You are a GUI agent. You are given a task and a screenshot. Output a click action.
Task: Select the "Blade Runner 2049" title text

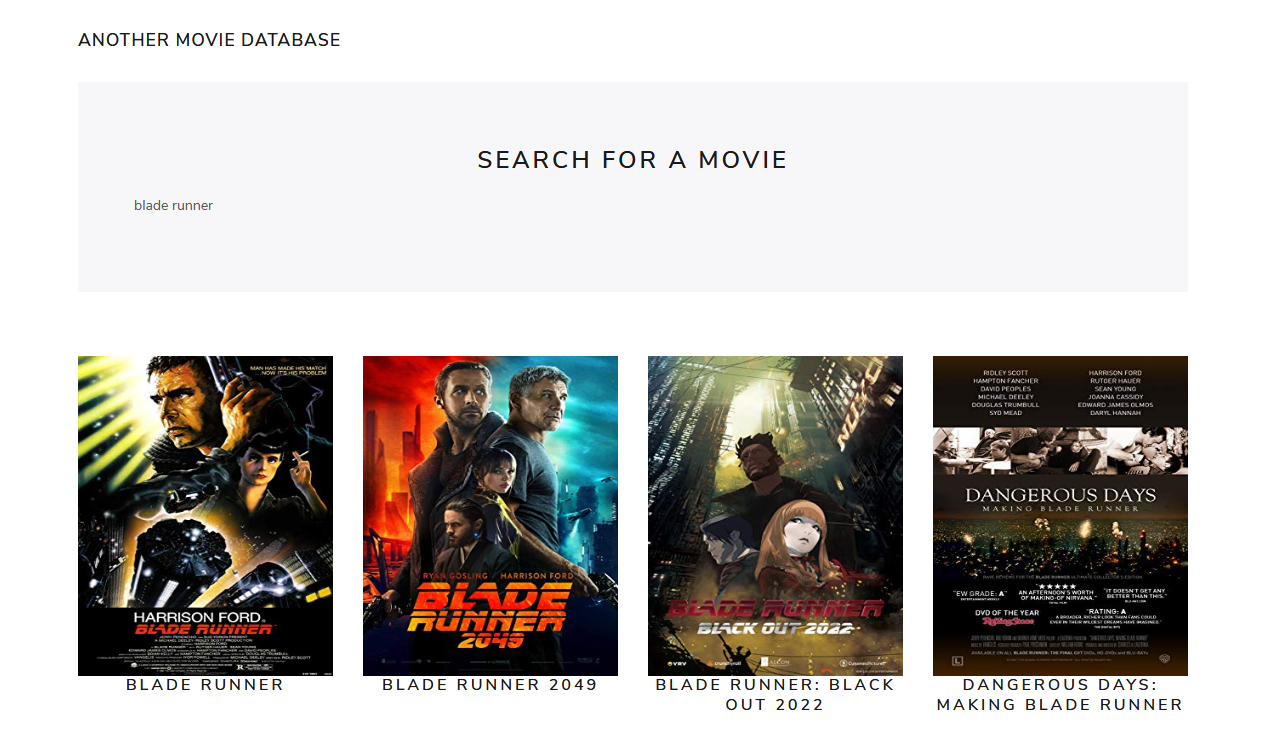(x=490, y=685)
